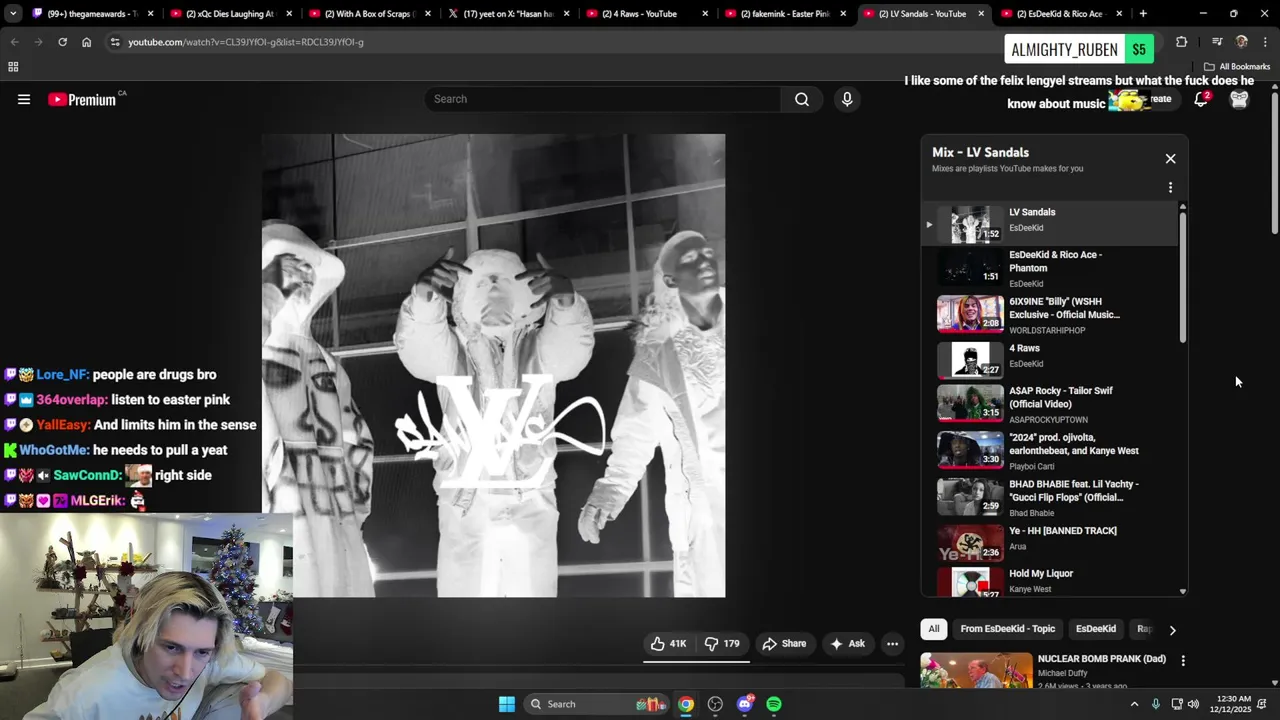The width and height of the screenshot is (1280, 720).
Task: Click the Mix playlist scrollbar
Action: (1183, 276)
